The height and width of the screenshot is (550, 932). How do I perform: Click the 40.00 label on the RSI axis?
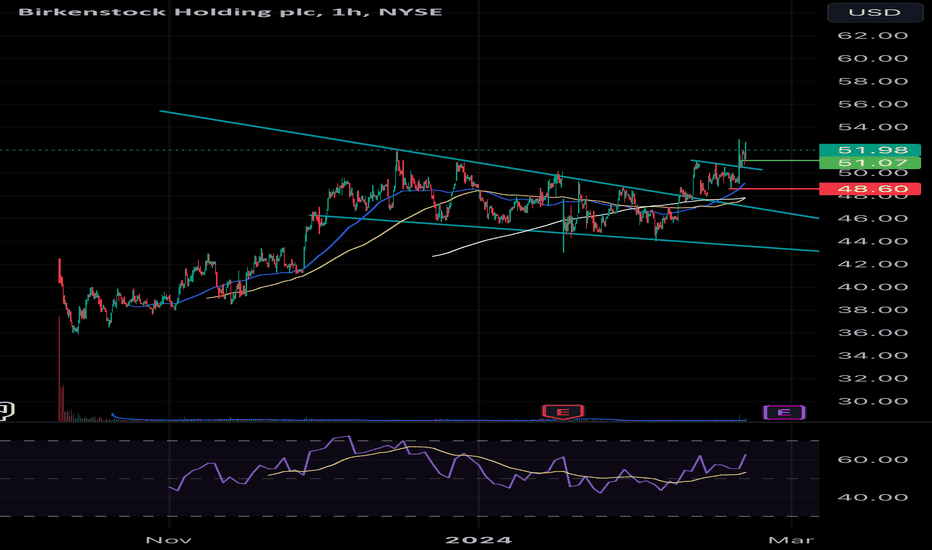tap(873, 498)
